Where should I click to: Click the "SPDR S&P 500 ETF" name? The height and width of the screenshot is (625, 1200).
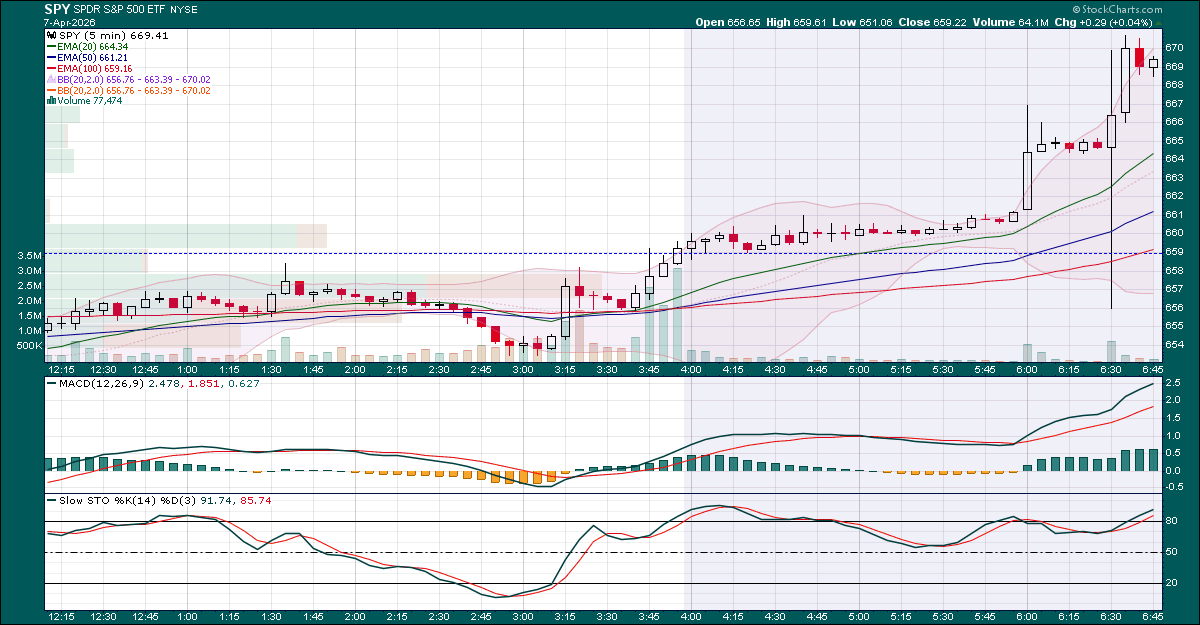pos(119,10)
